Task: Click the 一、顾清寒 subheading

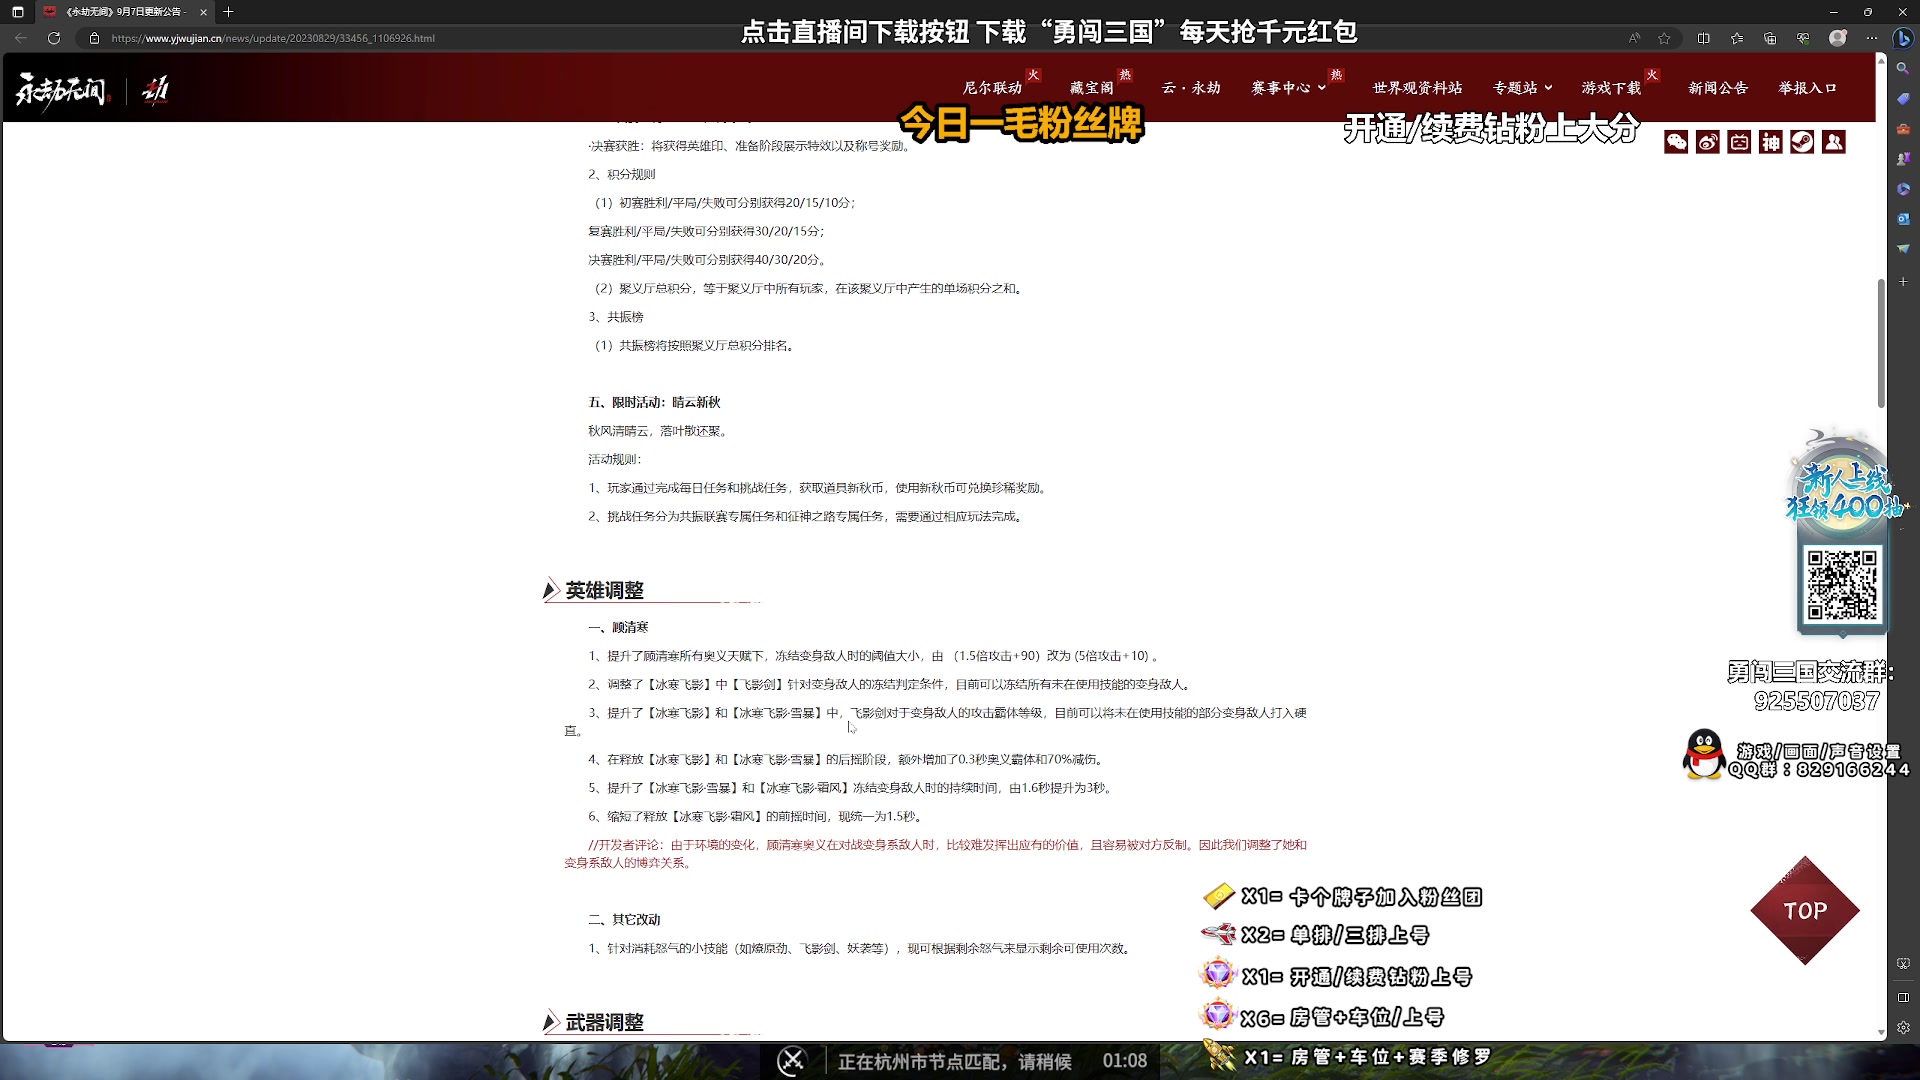Action: pos(618,627)
